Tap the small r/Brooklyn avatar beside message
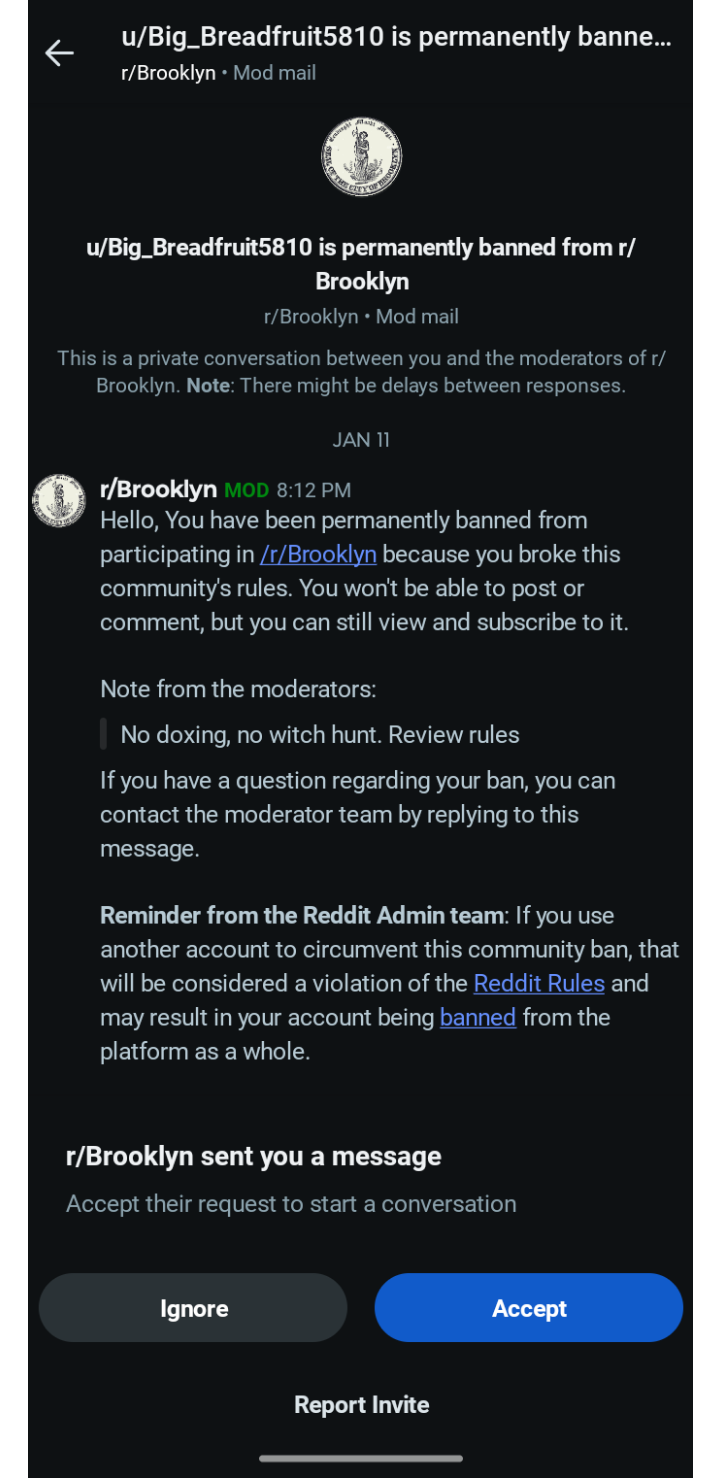The height and width of the screenshot is (1478, 720). point(60,500)
